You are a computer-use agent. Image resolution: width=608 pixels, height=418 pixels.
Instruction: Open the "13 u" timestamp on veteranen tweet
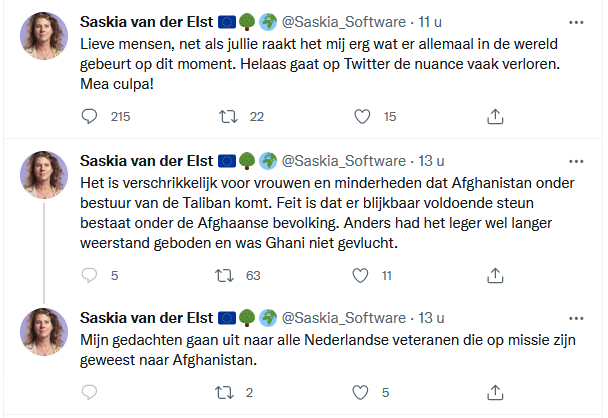coord(433,317)
